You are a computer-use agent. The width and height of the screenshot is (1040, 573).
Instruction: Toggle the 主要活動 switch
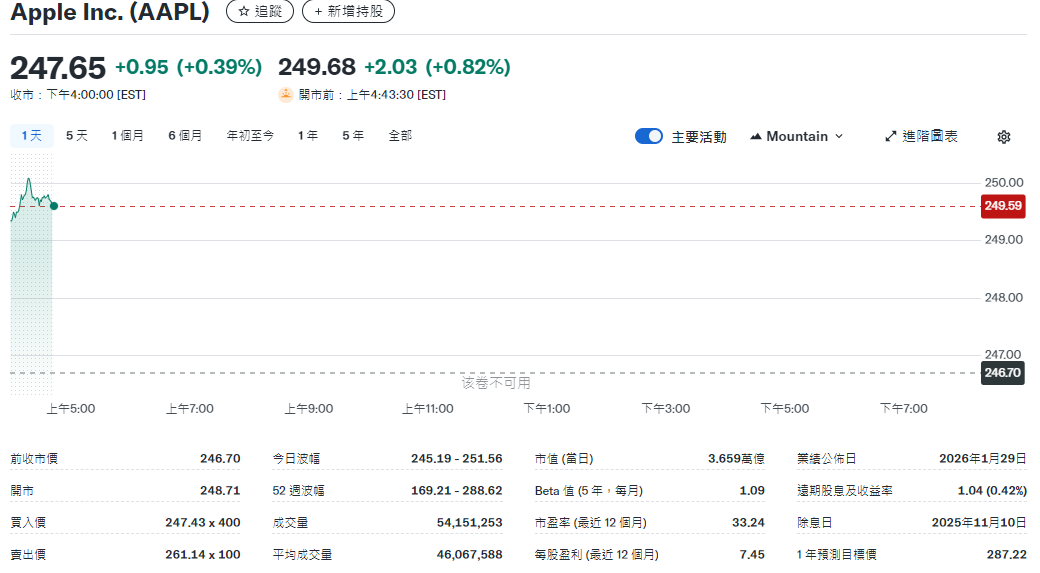[649, 136]
